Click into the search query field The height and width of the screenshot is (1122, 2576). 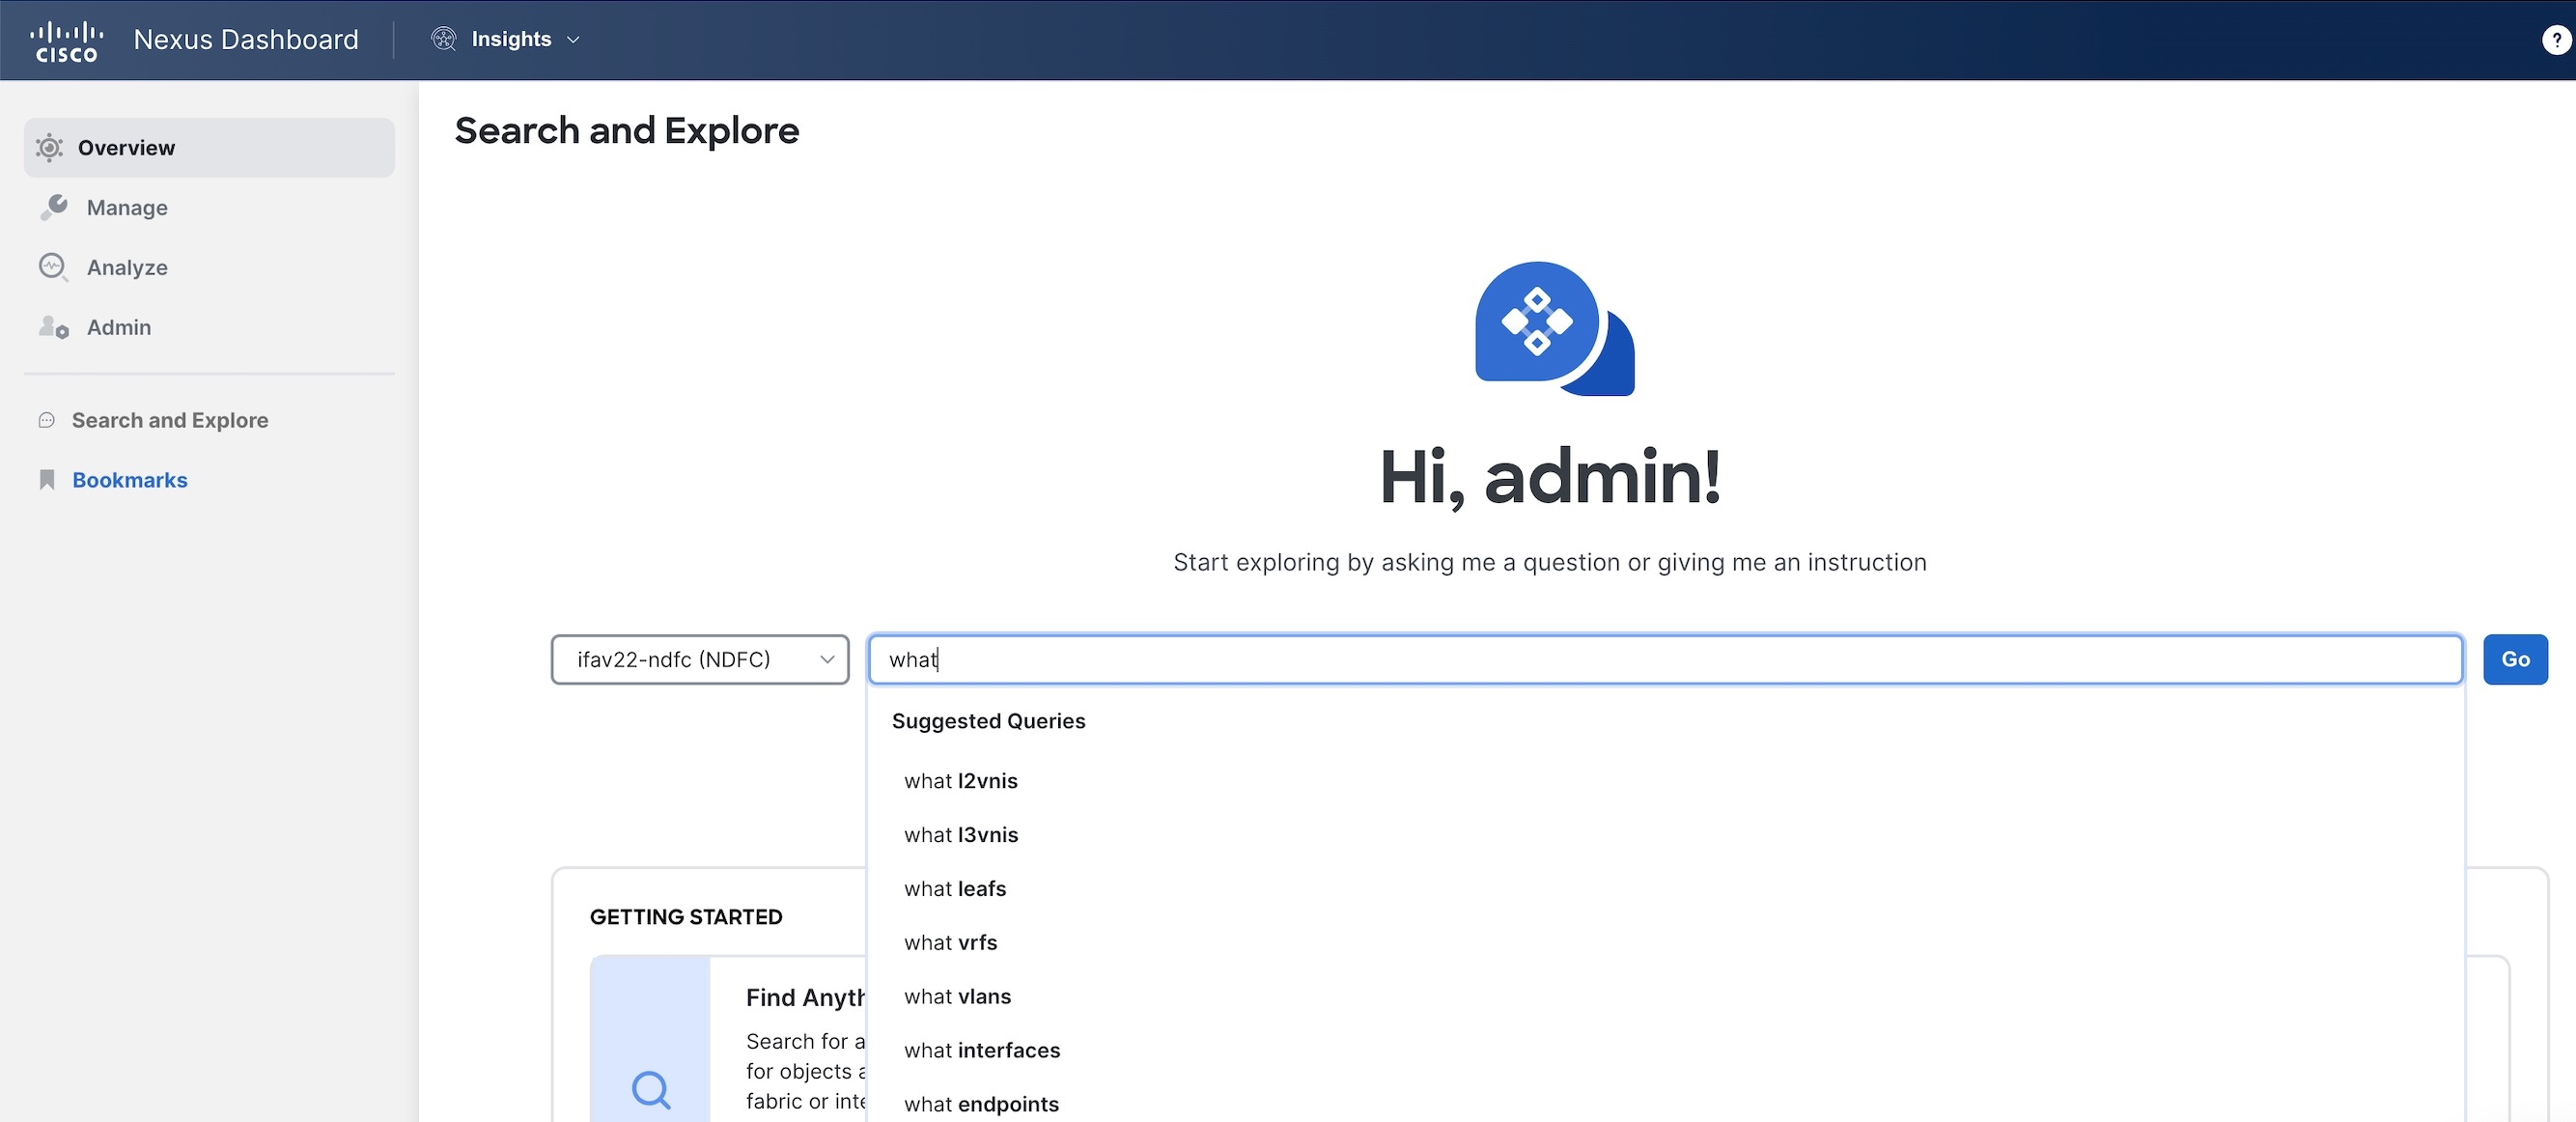click(1665, 659)
